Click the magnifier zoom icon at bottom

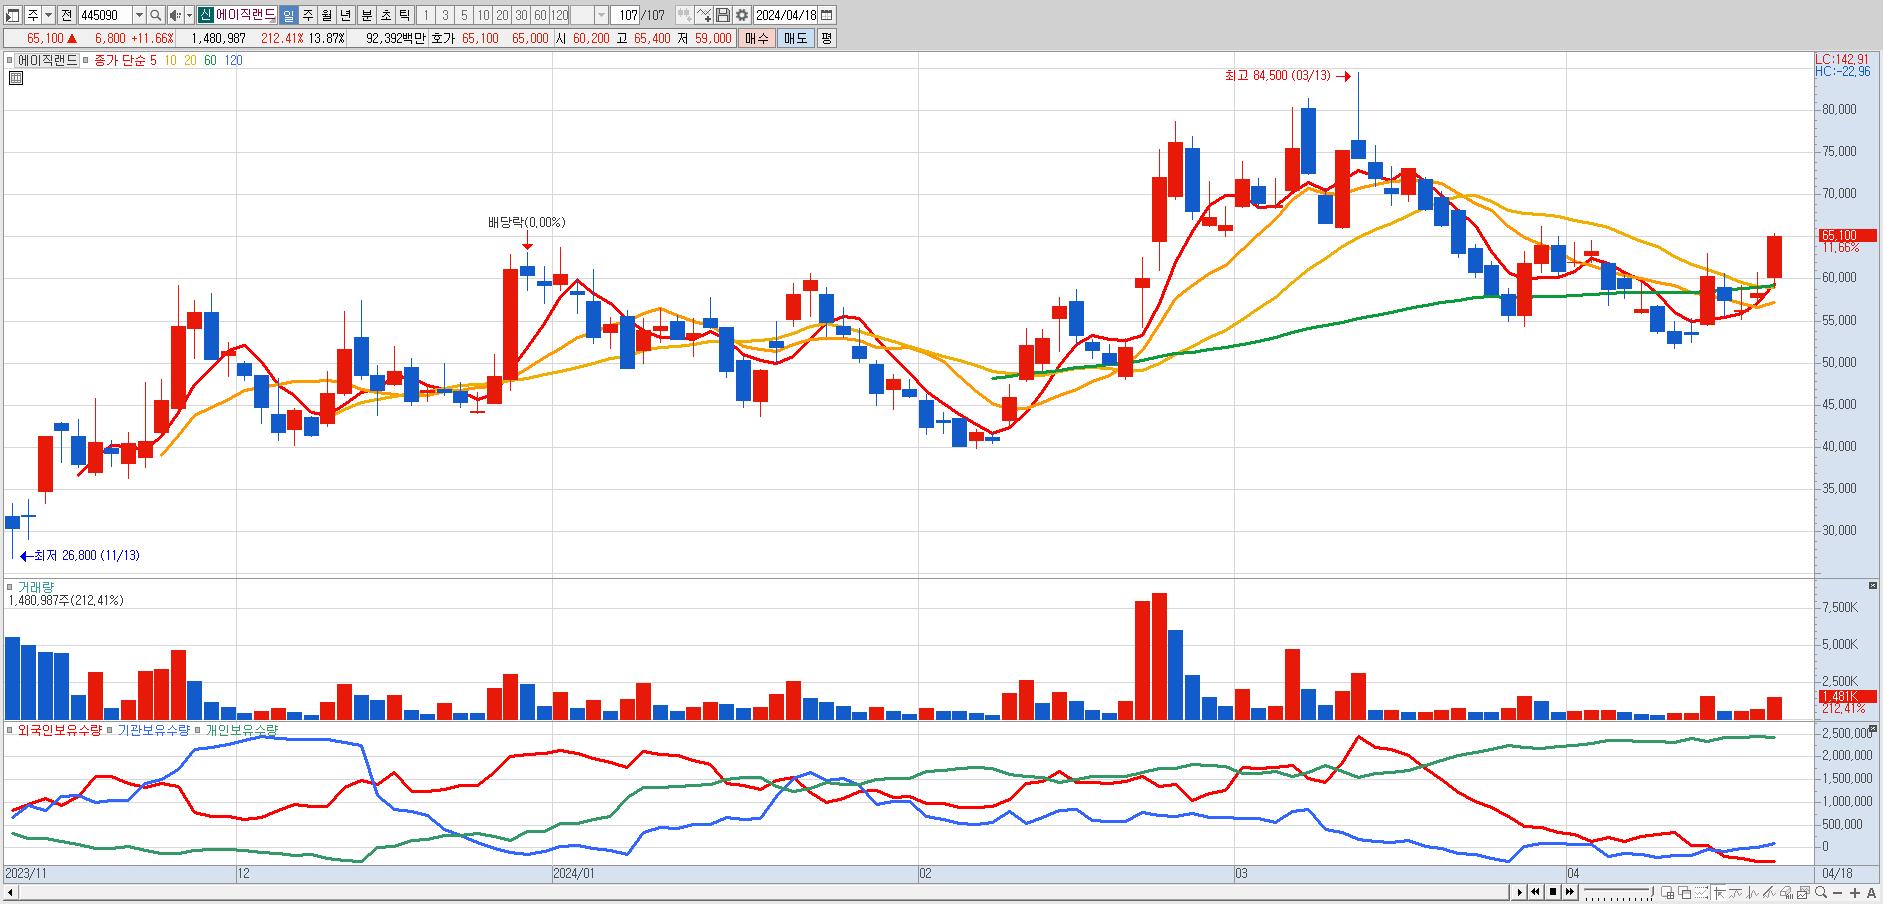pyautogui.click(x=1821, y=892)
